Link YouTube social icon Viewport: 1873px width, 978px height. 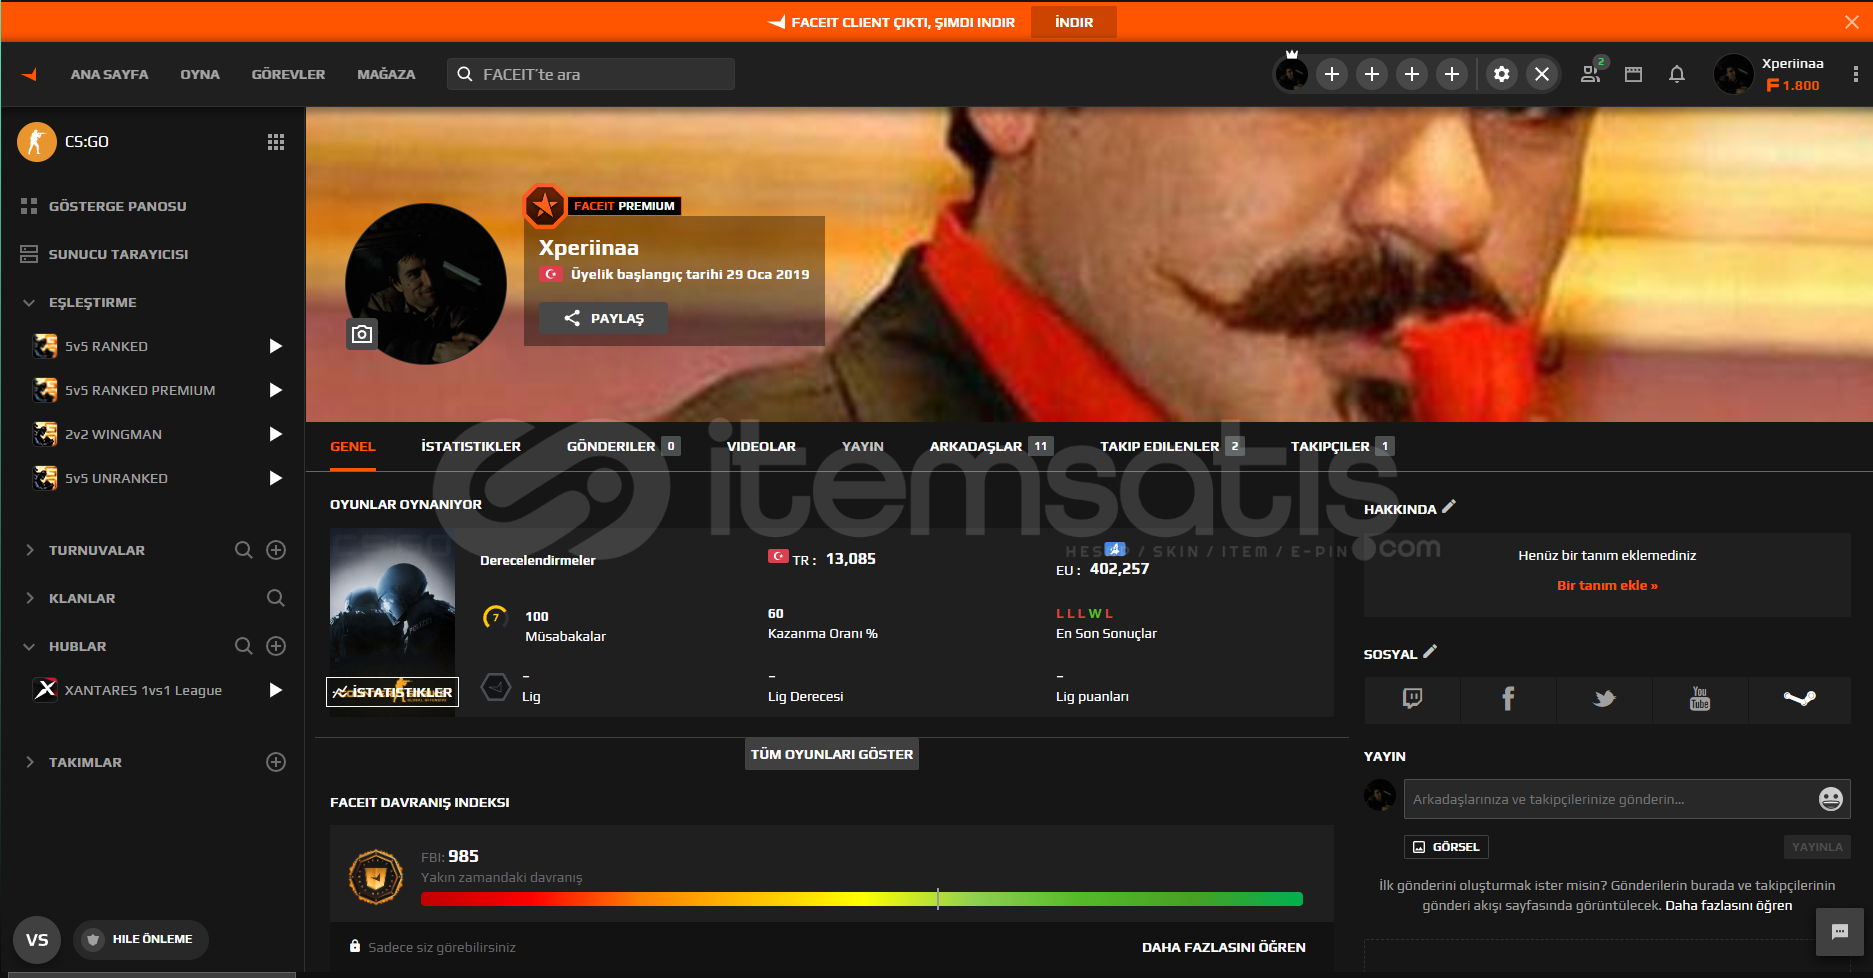[1700, 699]
